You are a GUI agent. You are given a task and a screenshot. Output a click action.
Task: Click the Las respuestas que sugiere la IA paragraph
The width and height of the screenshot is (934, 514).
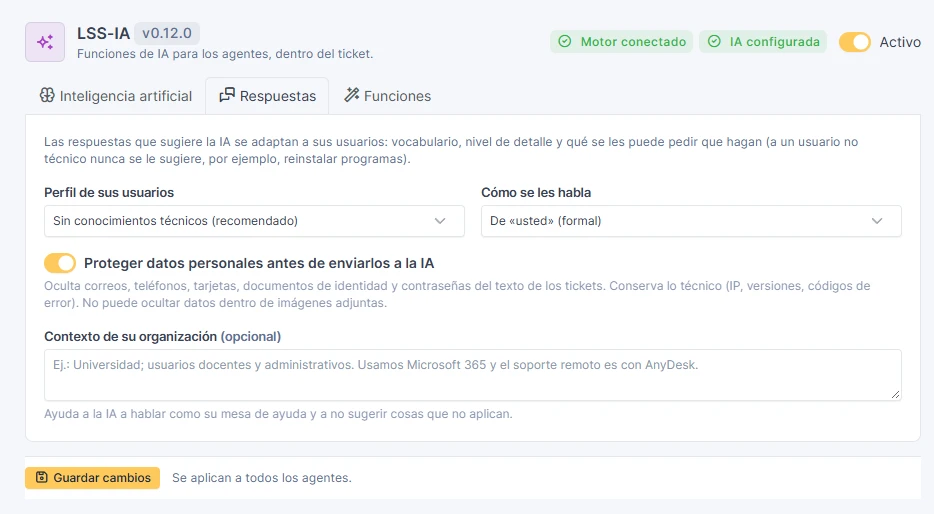coord(451,150)
